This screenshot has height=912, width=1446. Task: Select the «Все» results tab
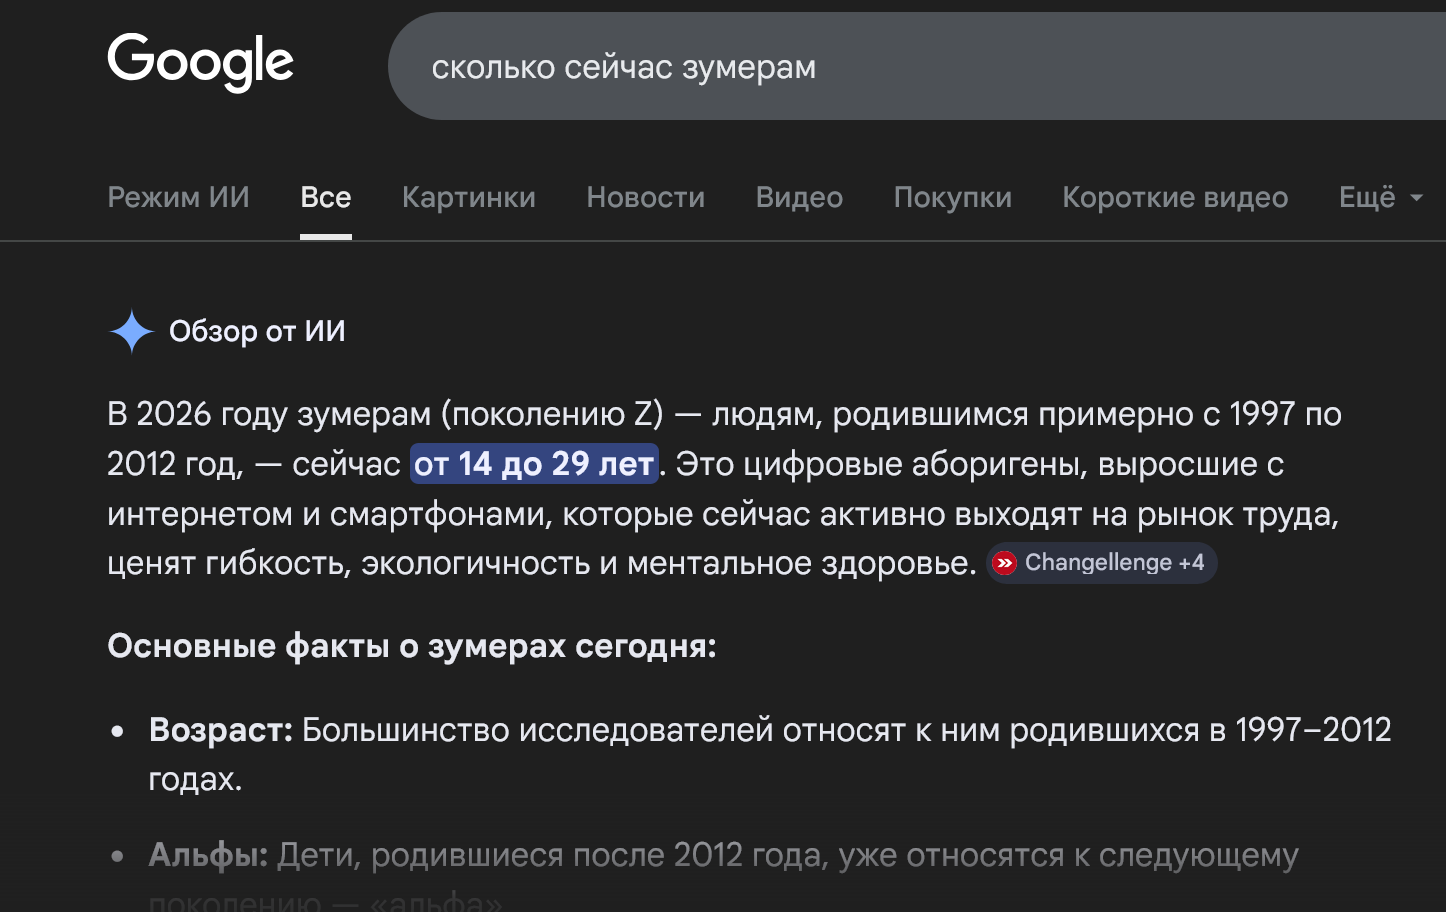(x=325, y=197)
